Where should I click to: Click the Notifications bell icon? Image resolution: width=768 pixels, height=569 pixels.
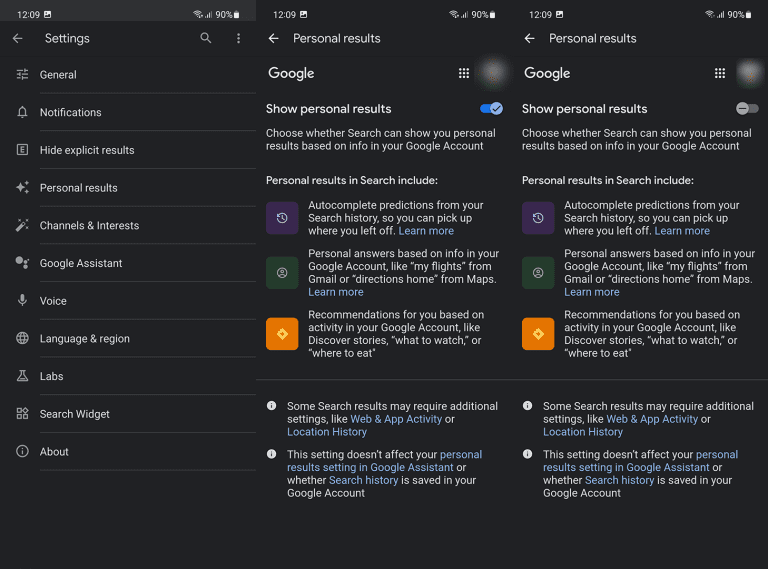point(22,112)
